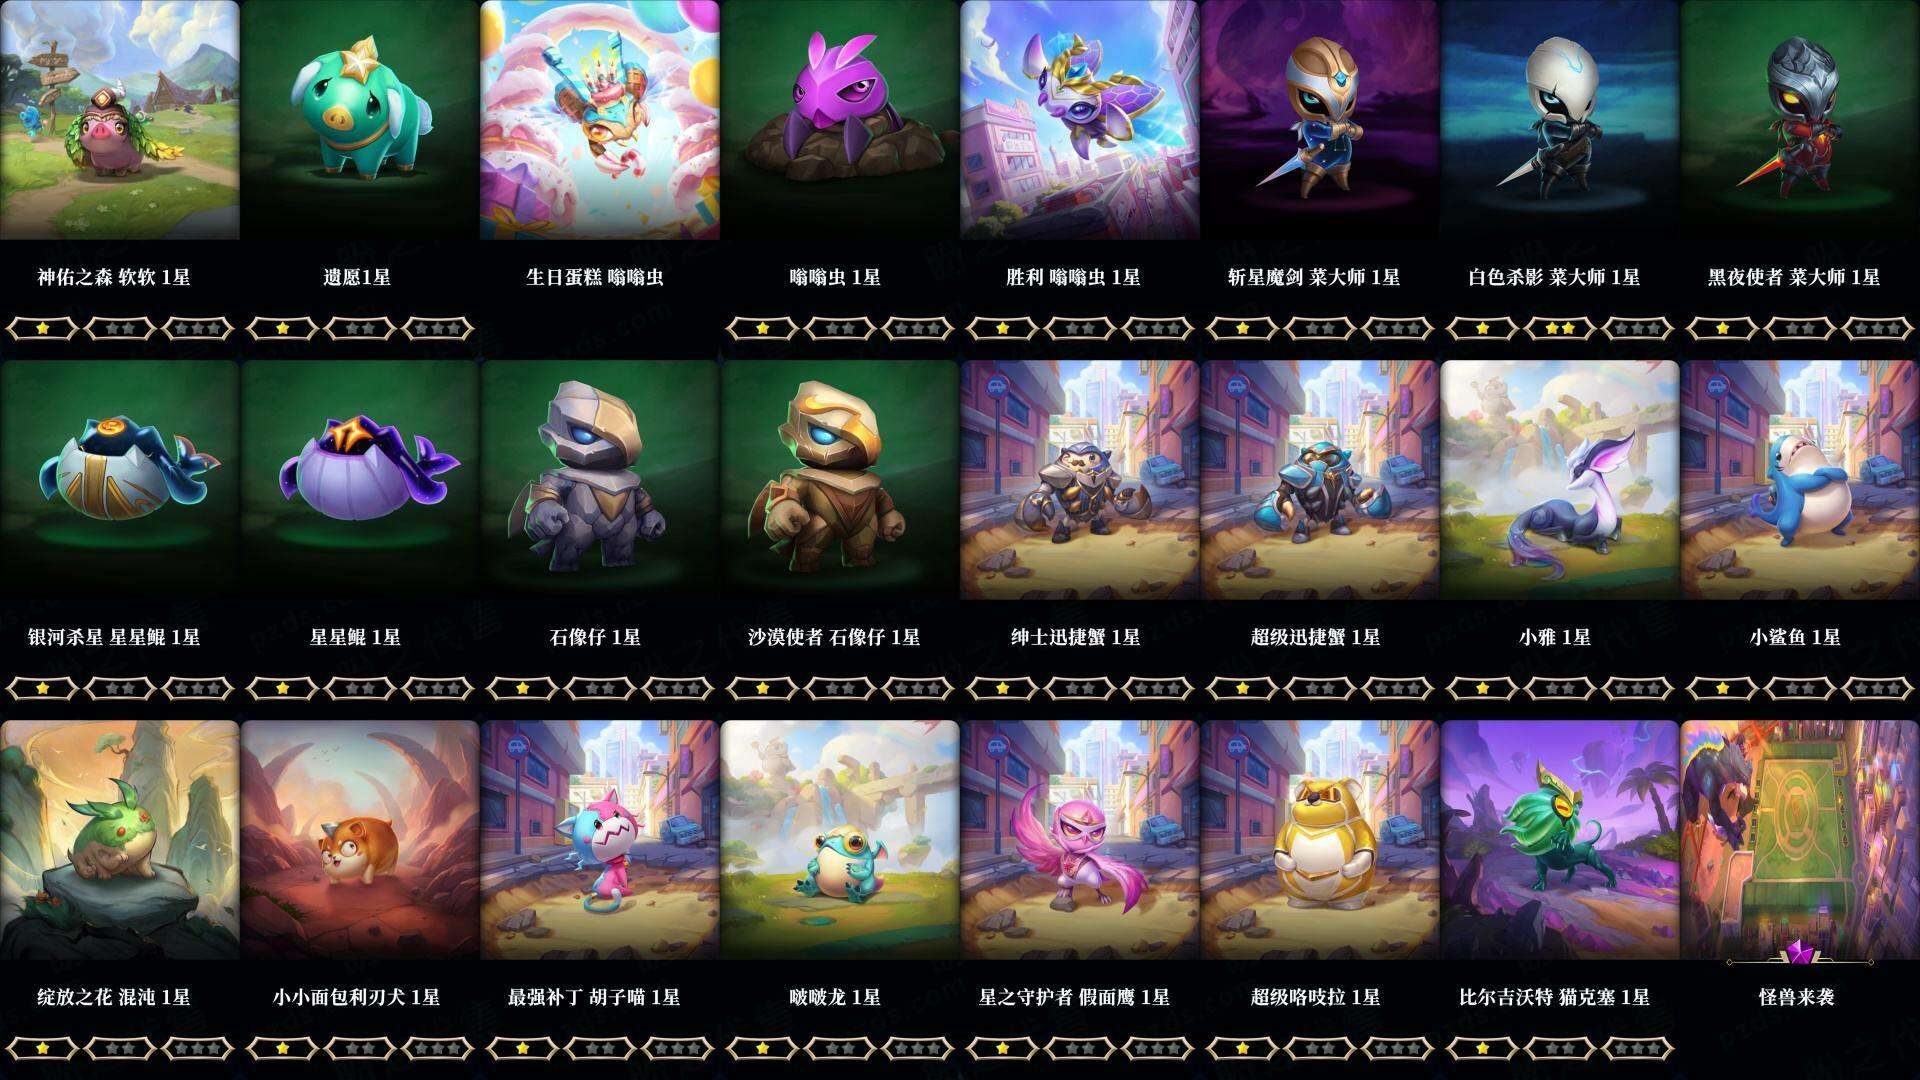
Task: Select two-star tier under 胜利 嗡嗡虫
Action: 1080,328
